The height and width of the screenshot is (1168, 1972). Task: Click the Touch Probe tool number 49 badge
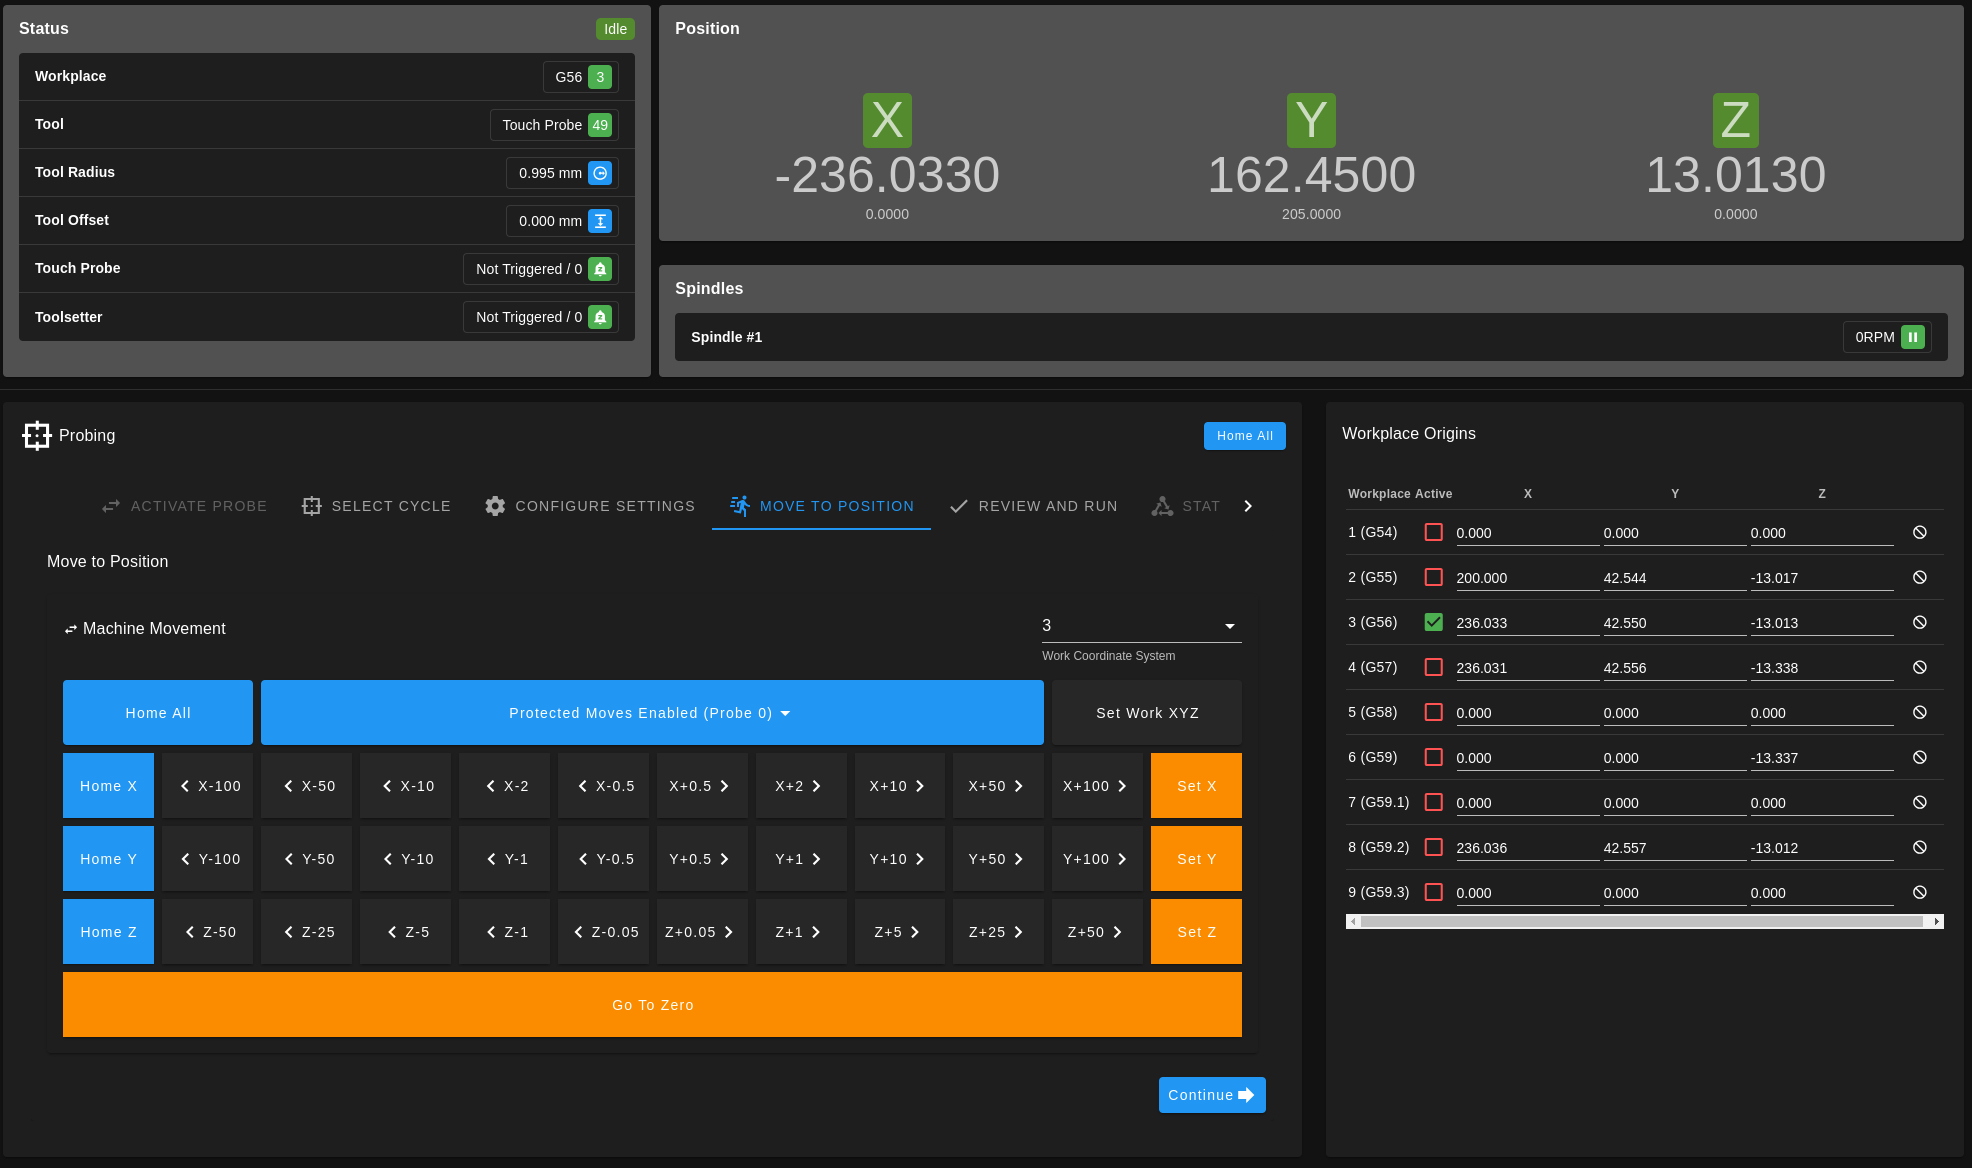(x=600, y=125)
